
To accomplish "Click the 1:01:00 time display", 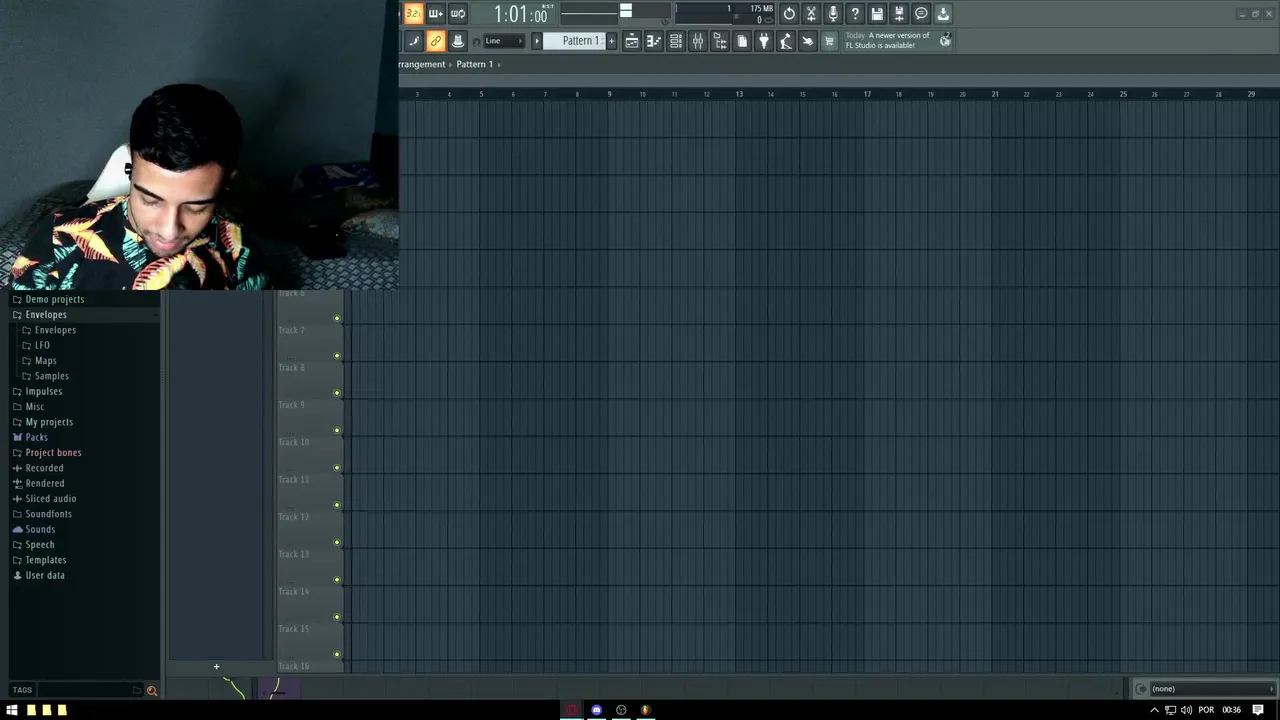I will [x=521, y=14].
